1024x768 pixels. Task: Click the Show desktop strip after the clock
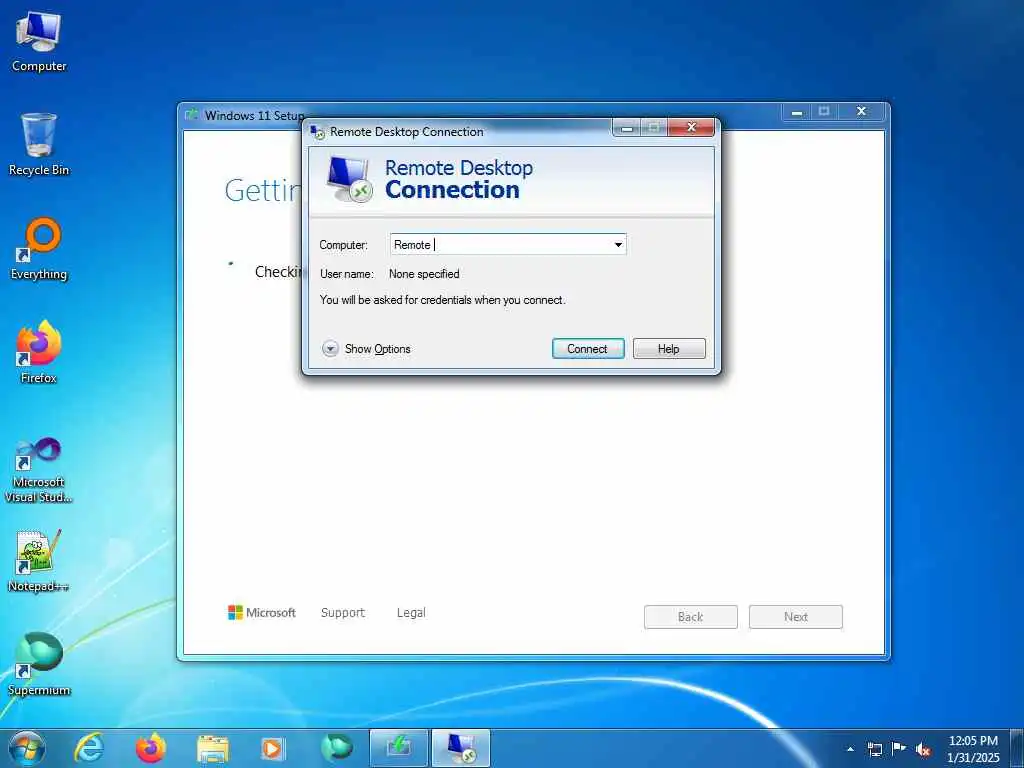coord(1017,748)
